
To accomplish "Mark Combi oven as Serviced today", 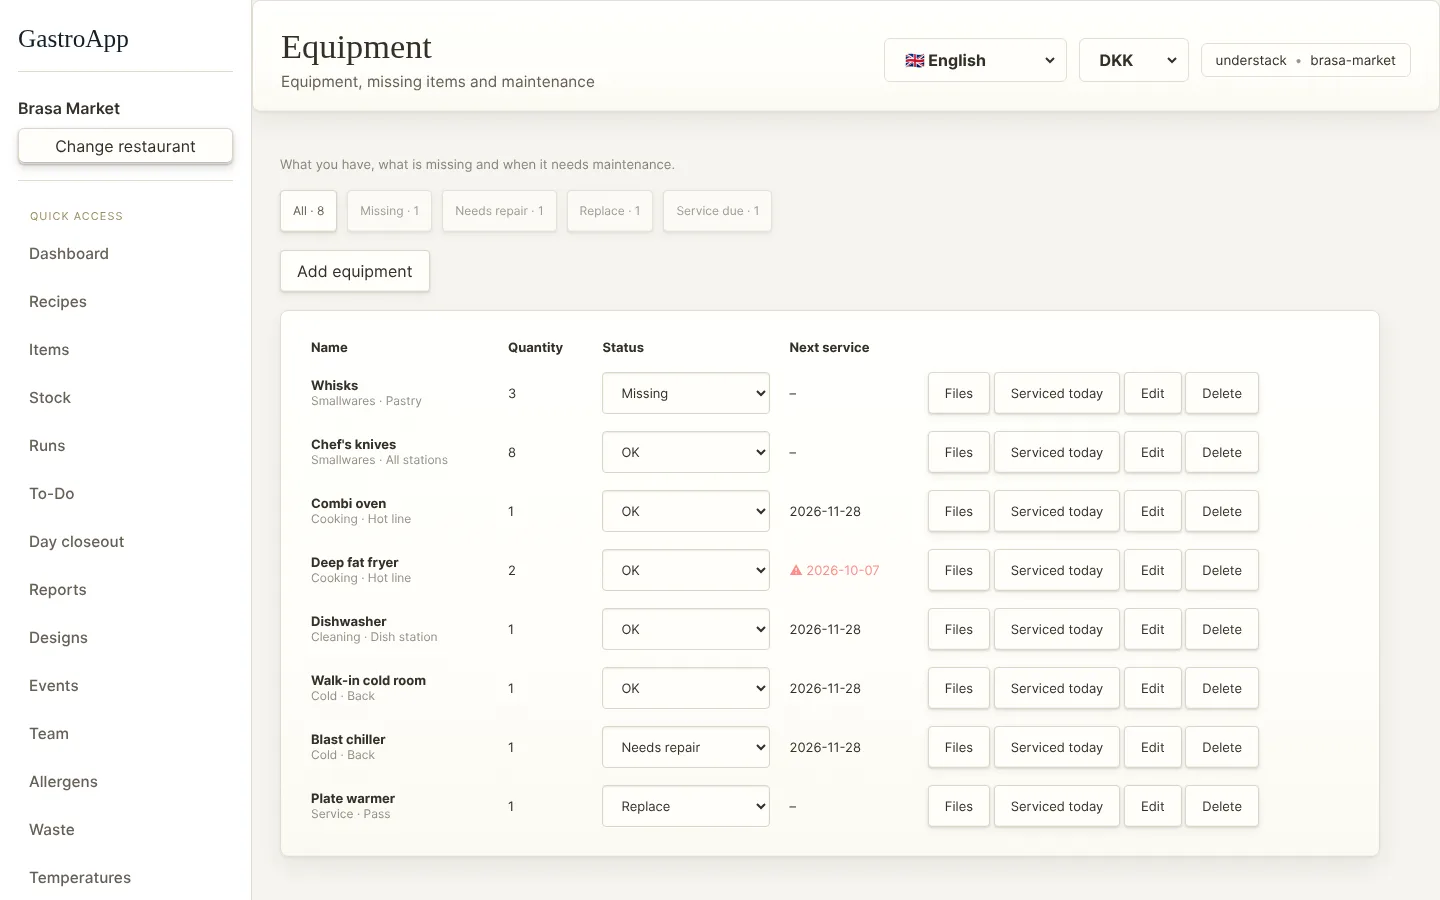I will click(x=1057, y=511).
